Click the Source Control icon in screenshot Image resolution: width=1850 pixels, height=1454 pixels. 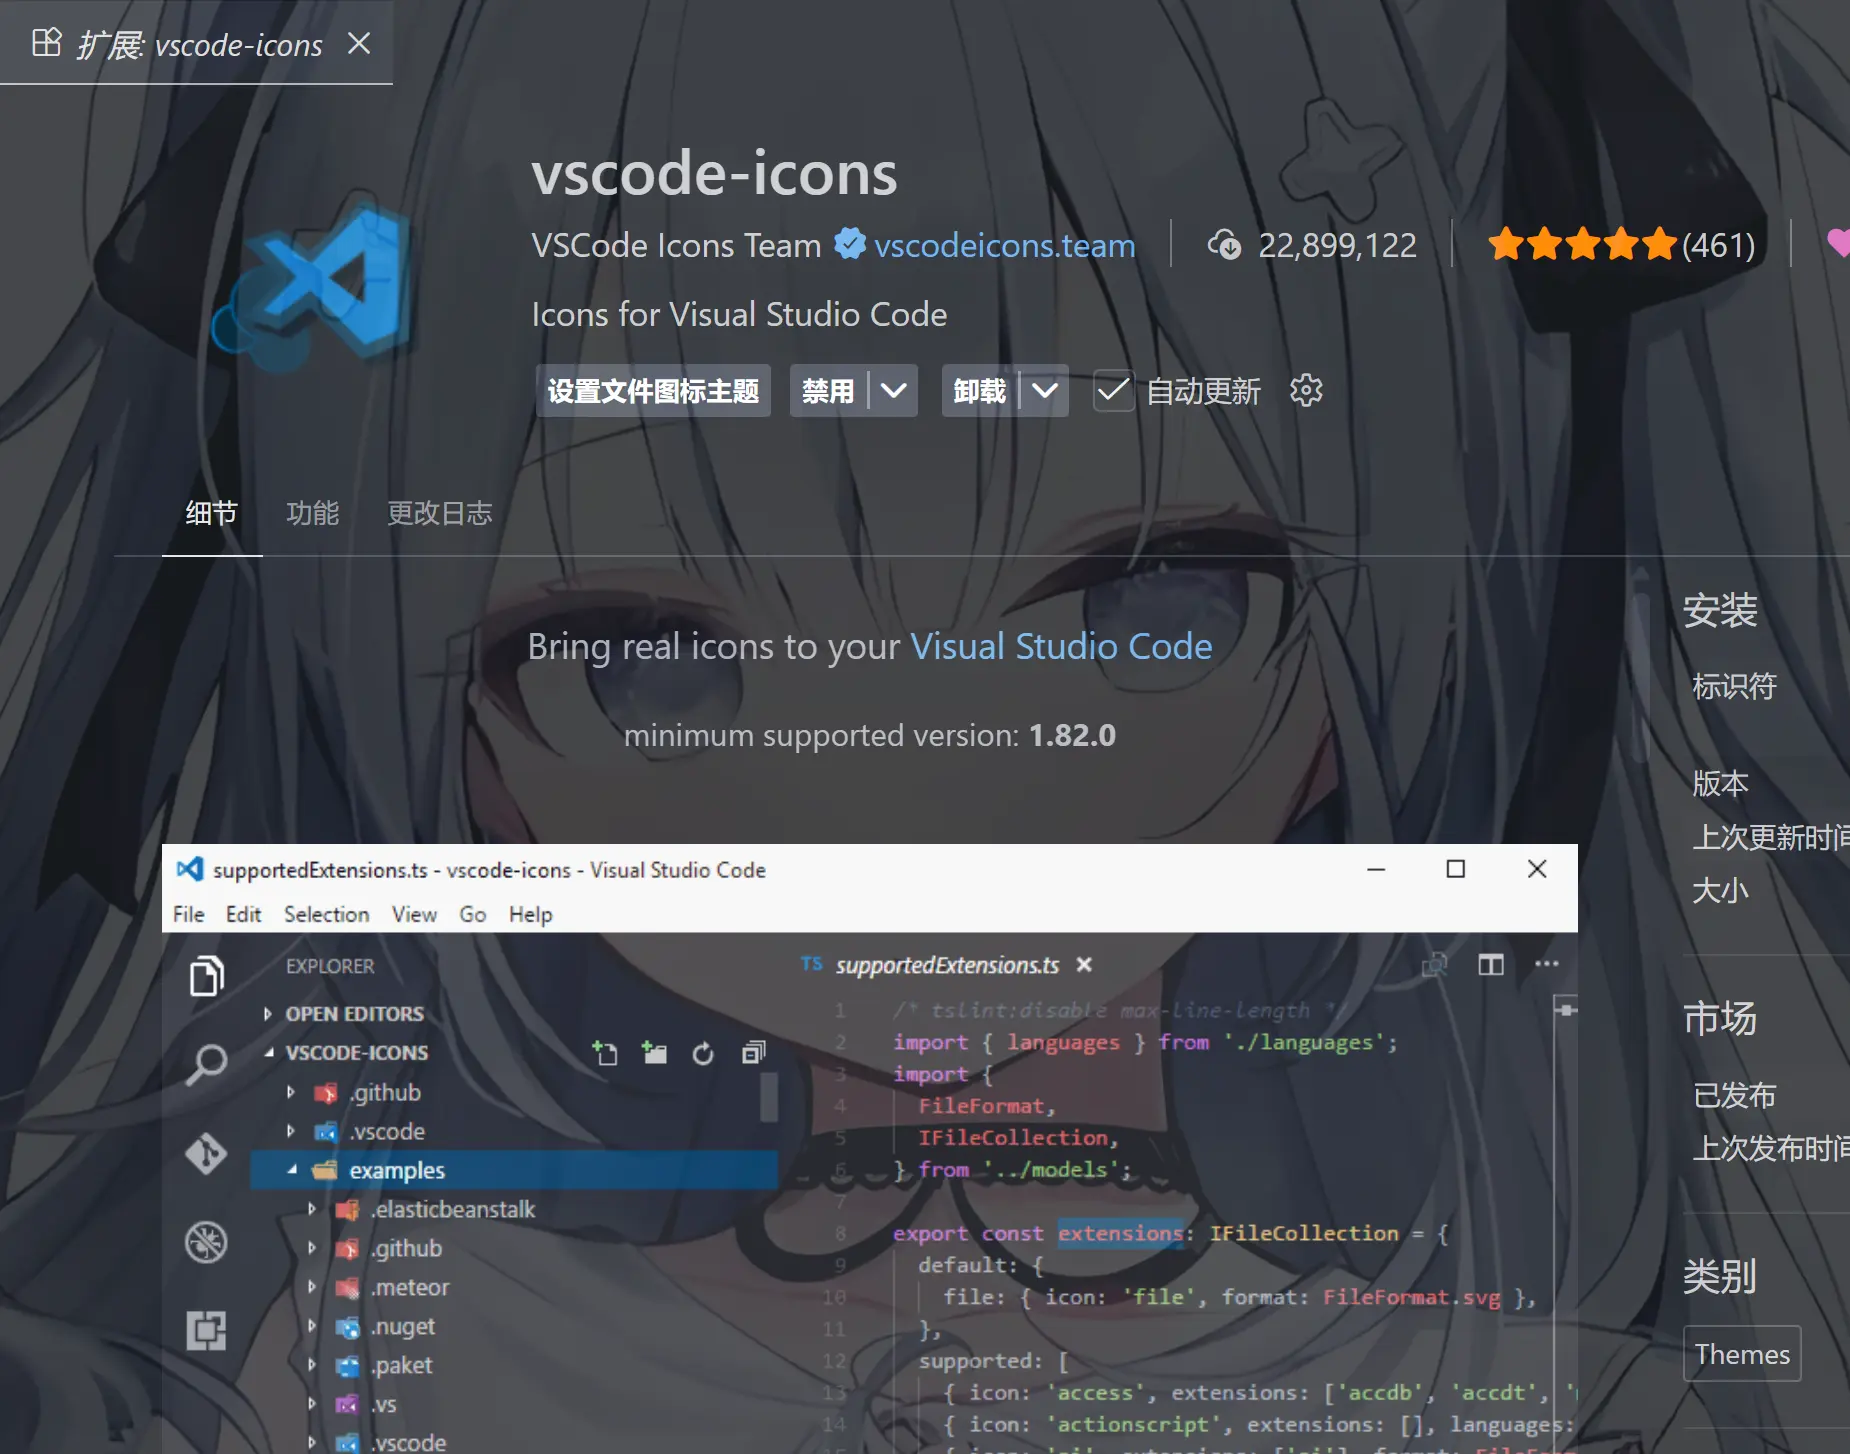point(207,1153)
